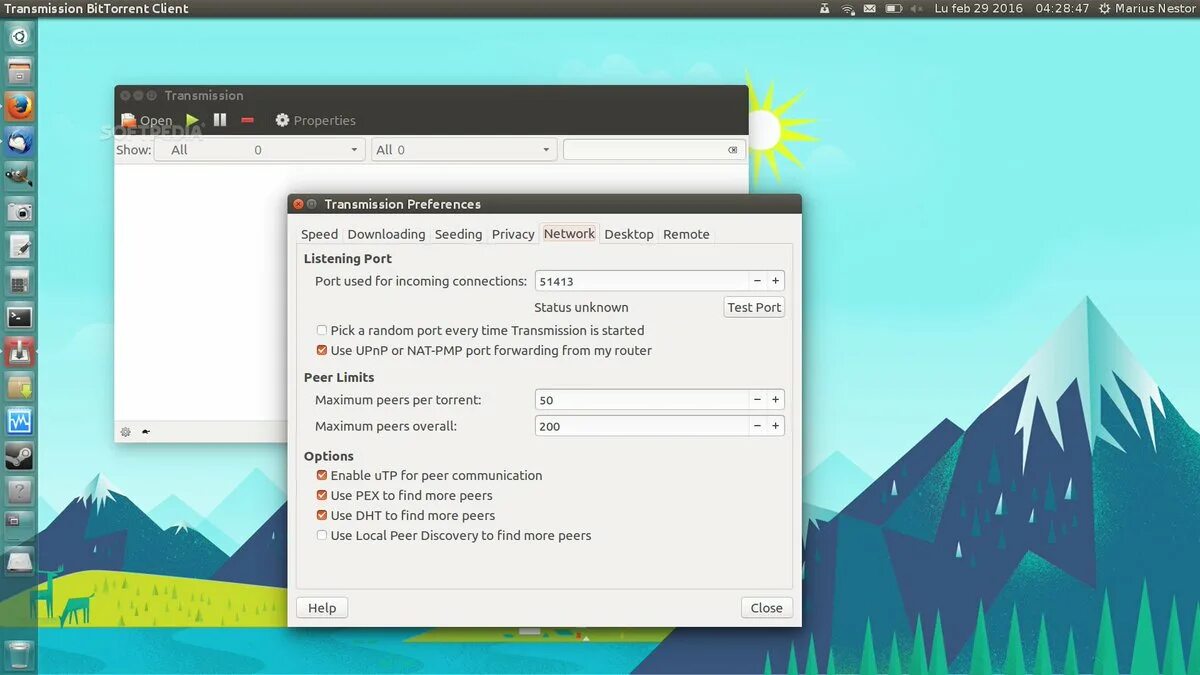Viewport: 1200px width, 675px height.
Task: Decrease maximum peers overall
Action: [x=757, y=425]
